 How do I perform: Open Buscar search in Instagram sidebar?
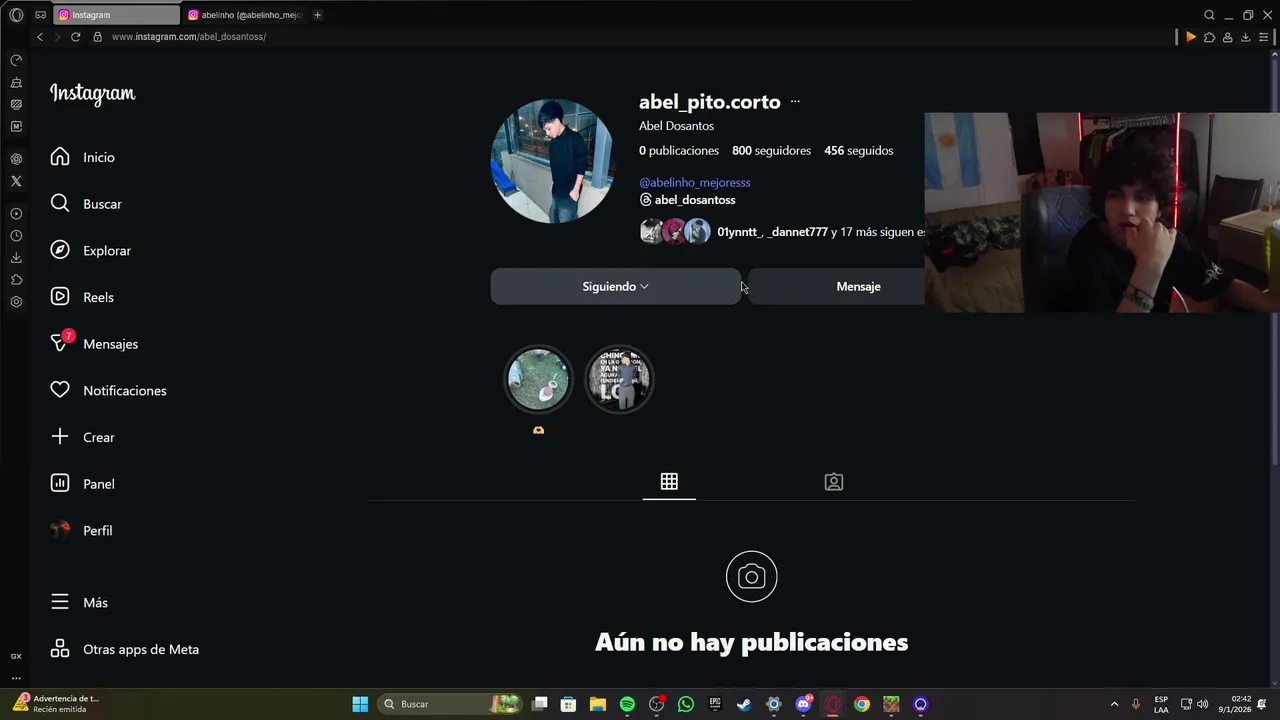pyautogui.click(x=86, y=204)
